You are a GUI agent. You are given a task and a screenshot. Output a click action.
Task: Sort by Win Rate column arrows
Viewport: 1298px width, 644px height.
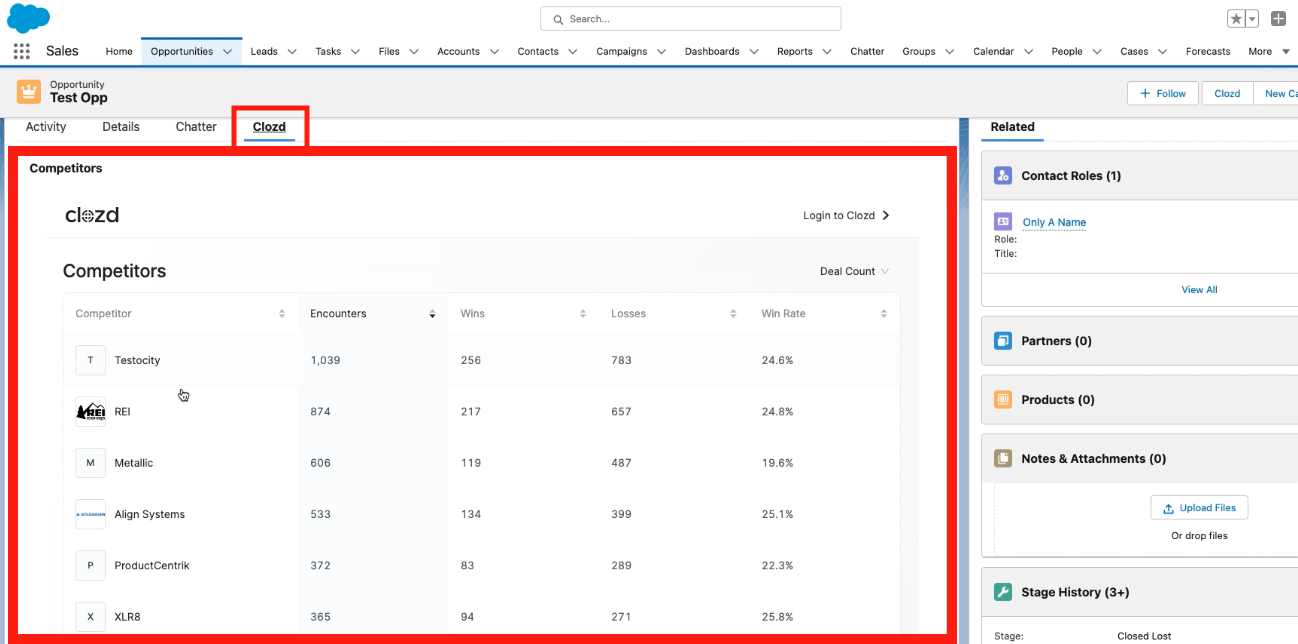pyautogui.click(x=884, y=314)
